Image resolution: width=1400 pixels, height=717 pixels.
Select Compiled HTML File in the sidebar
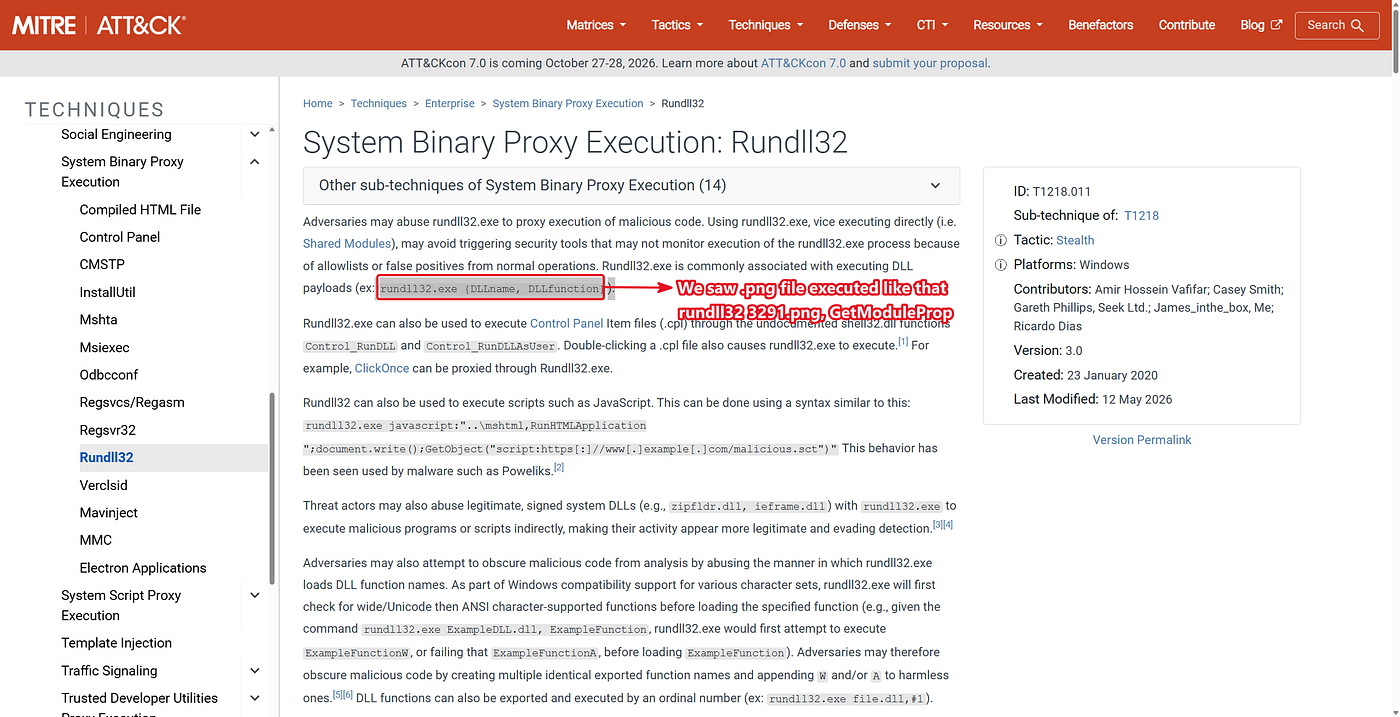tap(140, 210)
